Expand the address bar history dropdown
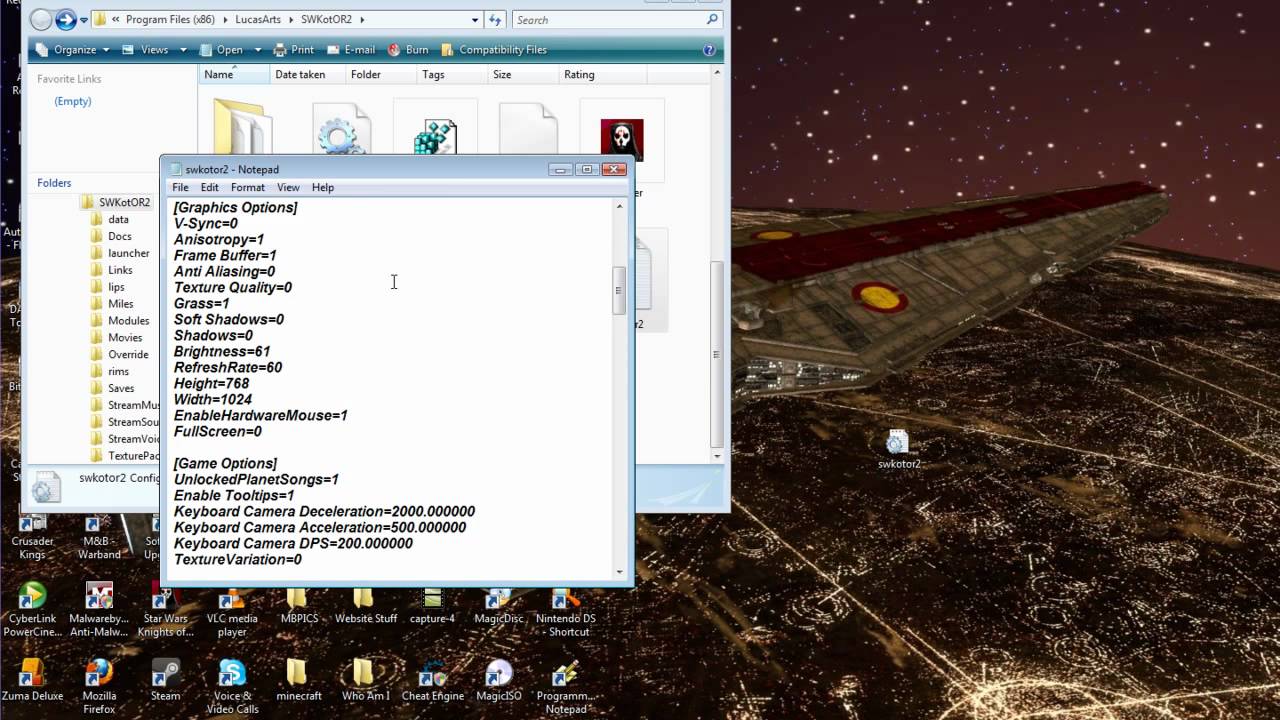 (475, 19)
